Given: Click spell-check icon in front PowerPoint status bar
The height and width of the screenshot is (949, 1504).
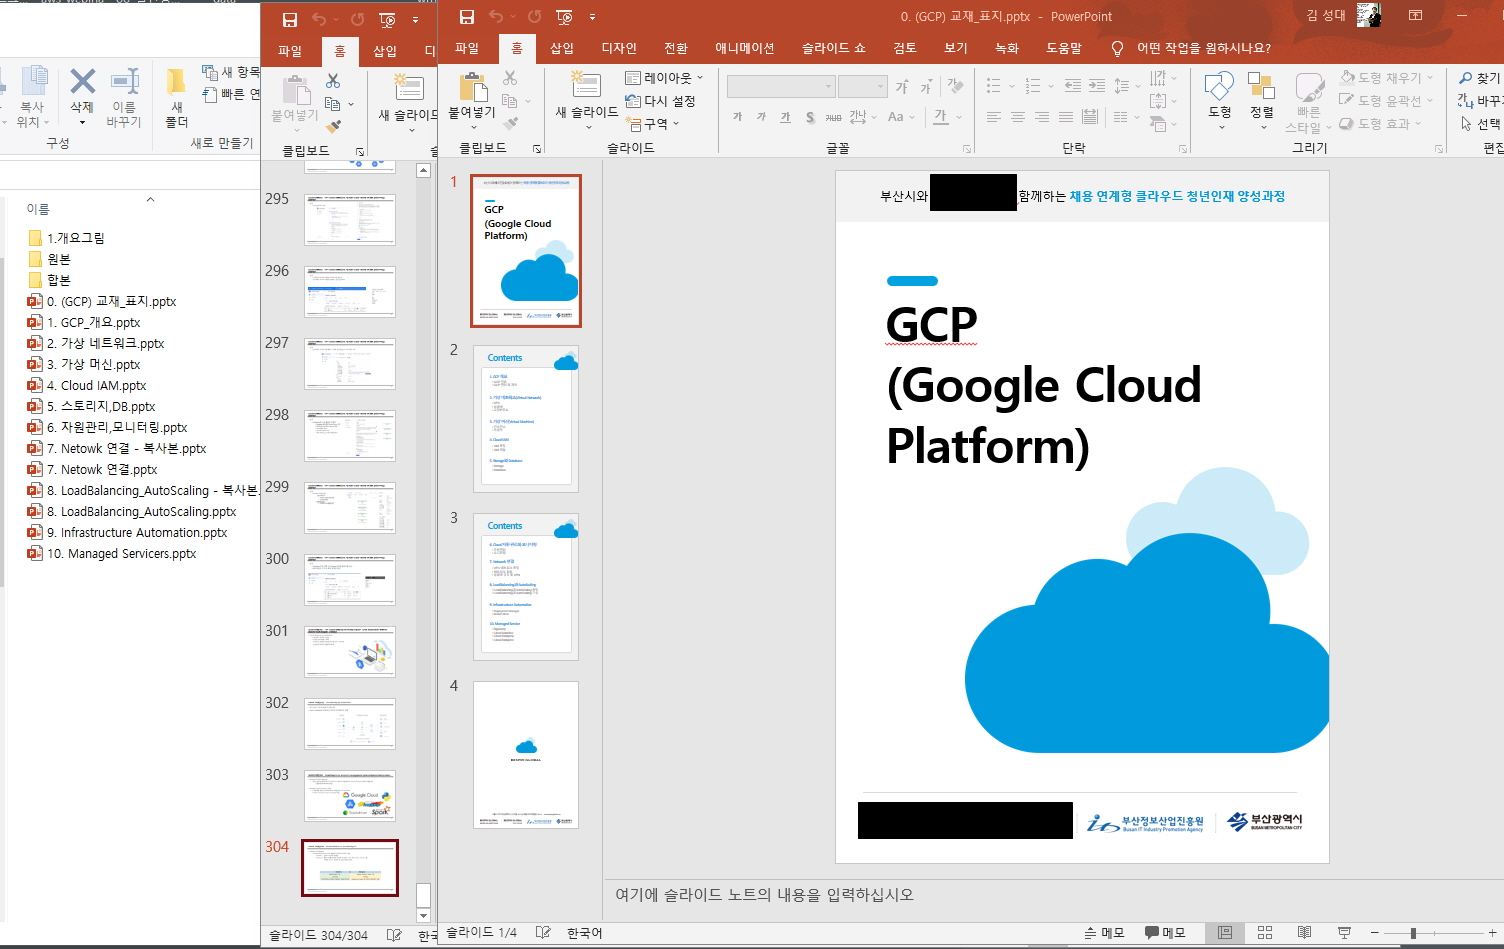Looking at the screenshot, I should 543,932.
